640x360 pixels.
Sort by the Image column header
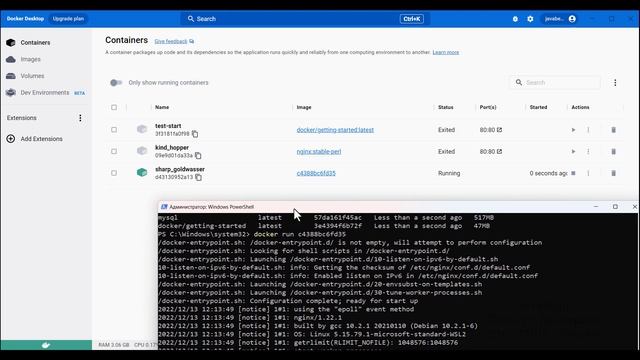[x=304, y=107]
